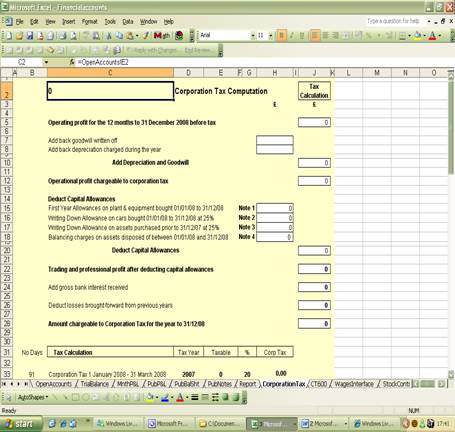Select the Corporation Tax Computation title cell
Viewport: 455px width, 432px height.
(x=221, y=91)
